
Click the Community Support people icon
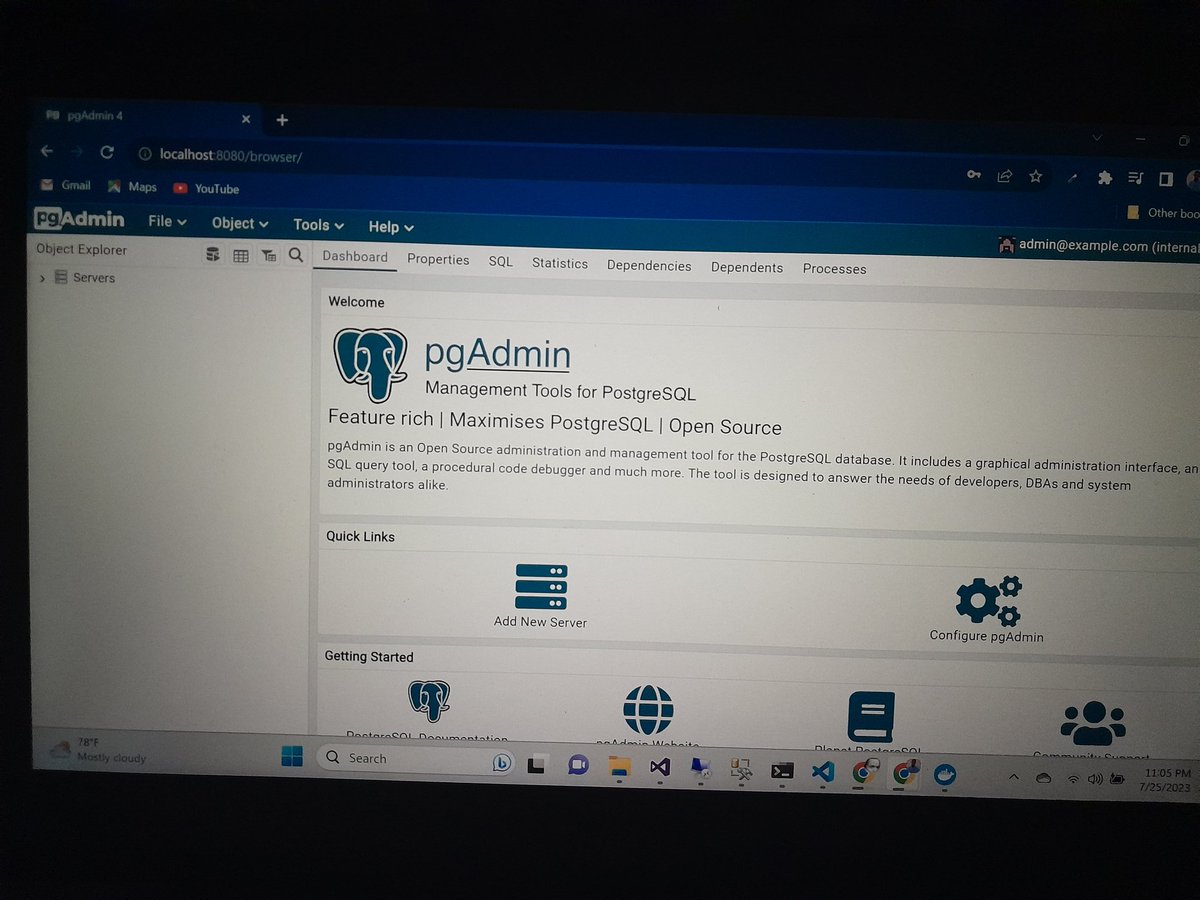coord(1093,723)
